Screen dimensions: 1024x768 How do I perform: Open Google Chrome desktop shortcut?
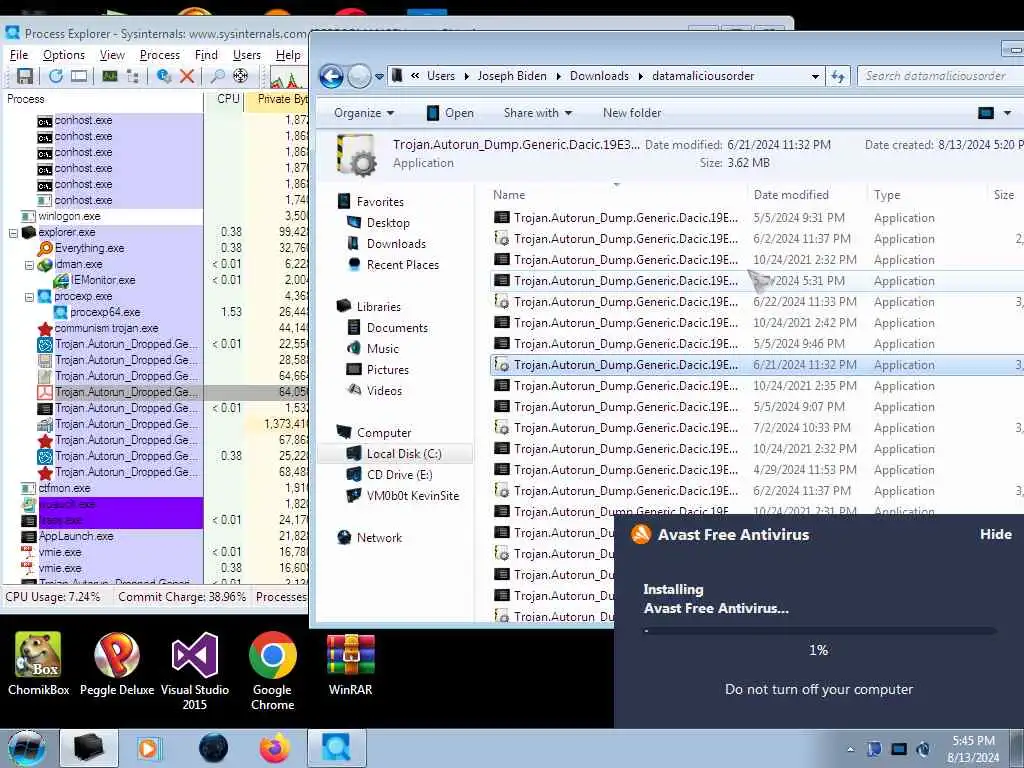[272, 671]
